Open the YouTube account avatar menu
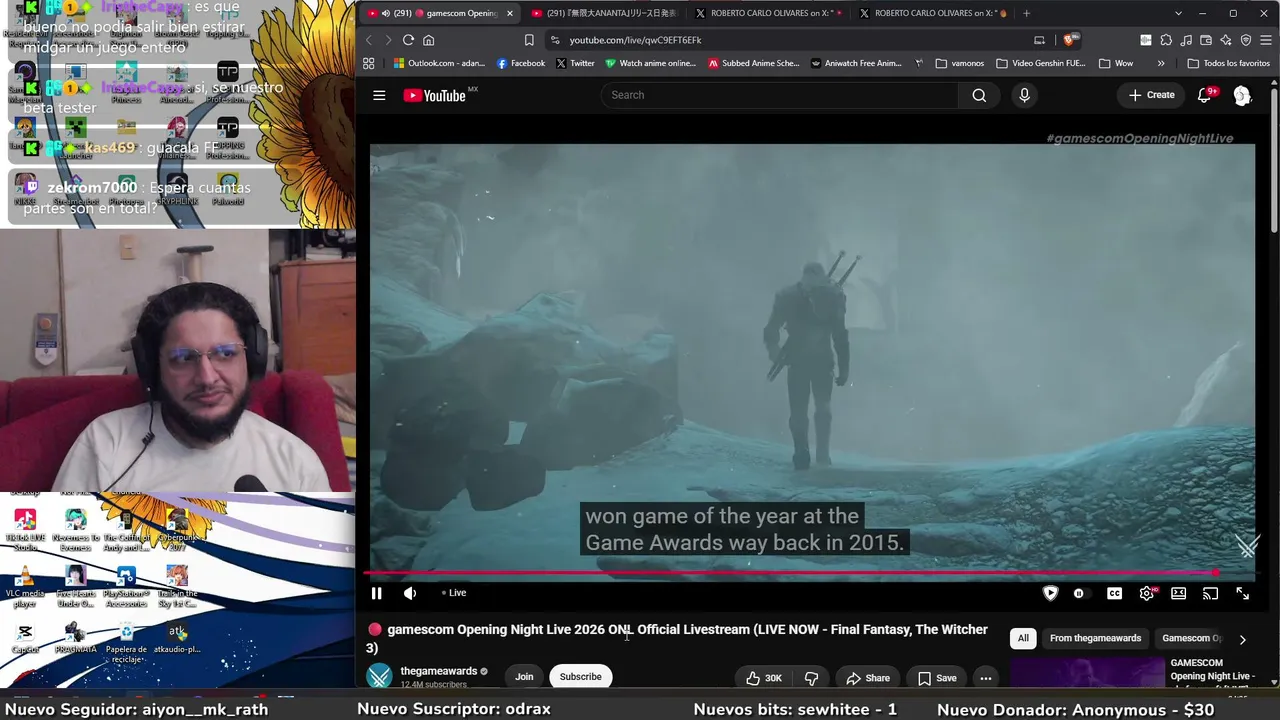The height and width of the screenshot is (720, 1280). 1242,95
